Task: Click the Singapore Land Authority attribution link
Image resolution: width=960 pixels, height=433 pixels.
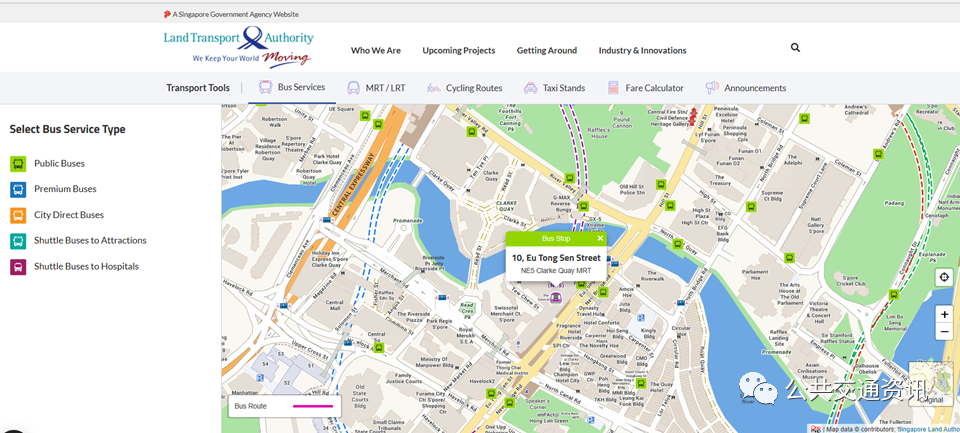Action: 928,429
